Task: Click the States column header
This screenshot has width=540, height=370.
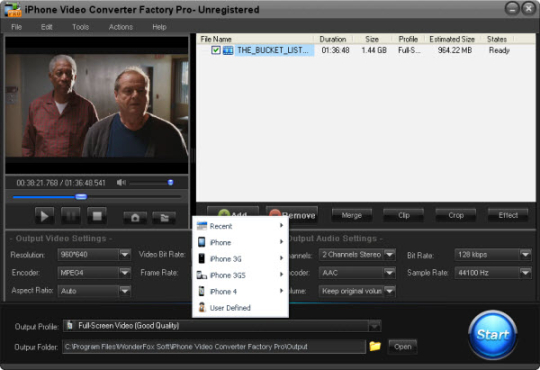Action: pos(497,39)
